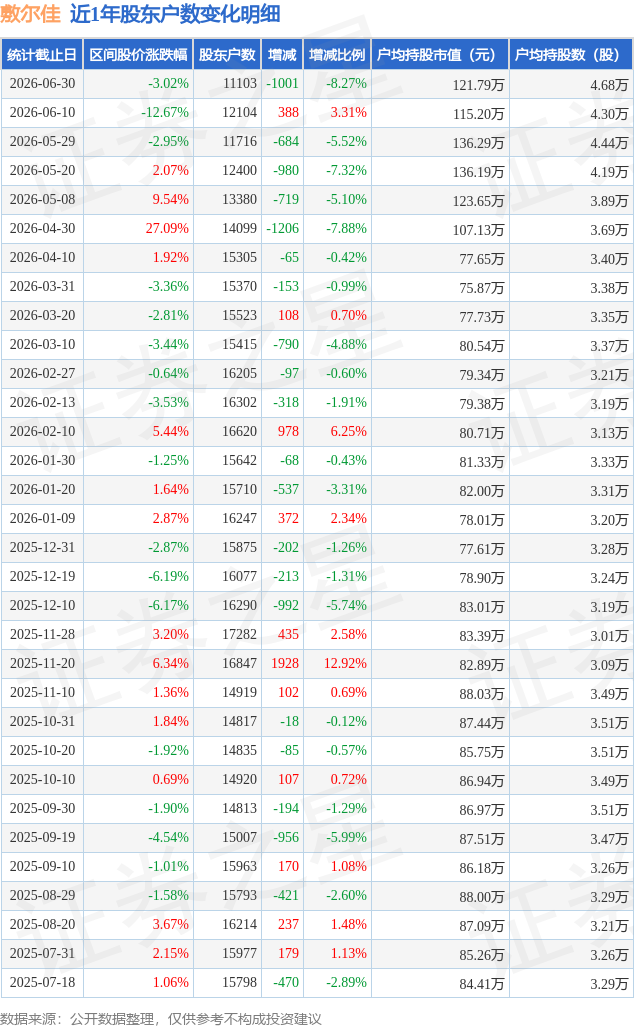Select the 4.68万 average shares cell
The image size is (634, 1028).
(609, 85)
